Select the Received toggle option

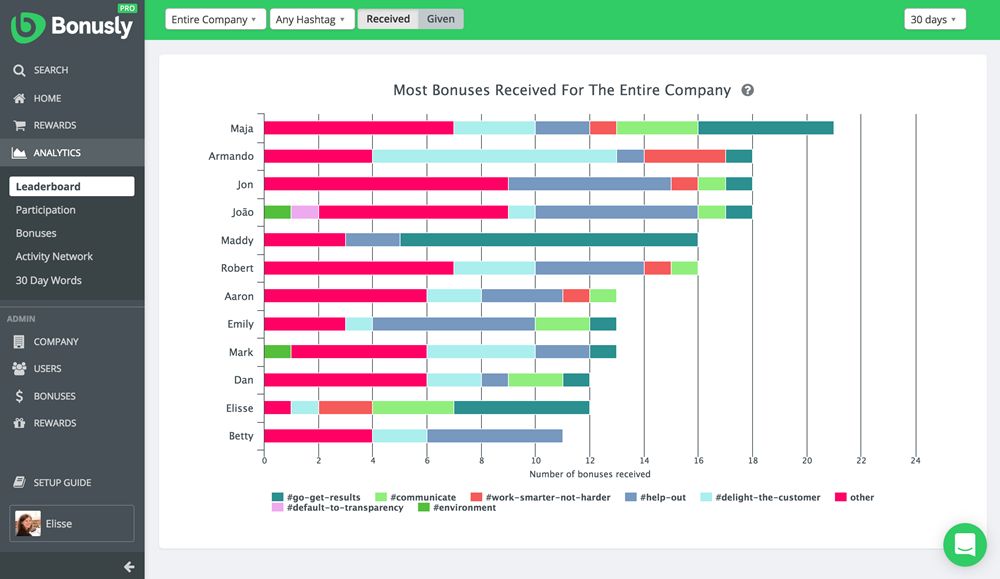[388, 19]
